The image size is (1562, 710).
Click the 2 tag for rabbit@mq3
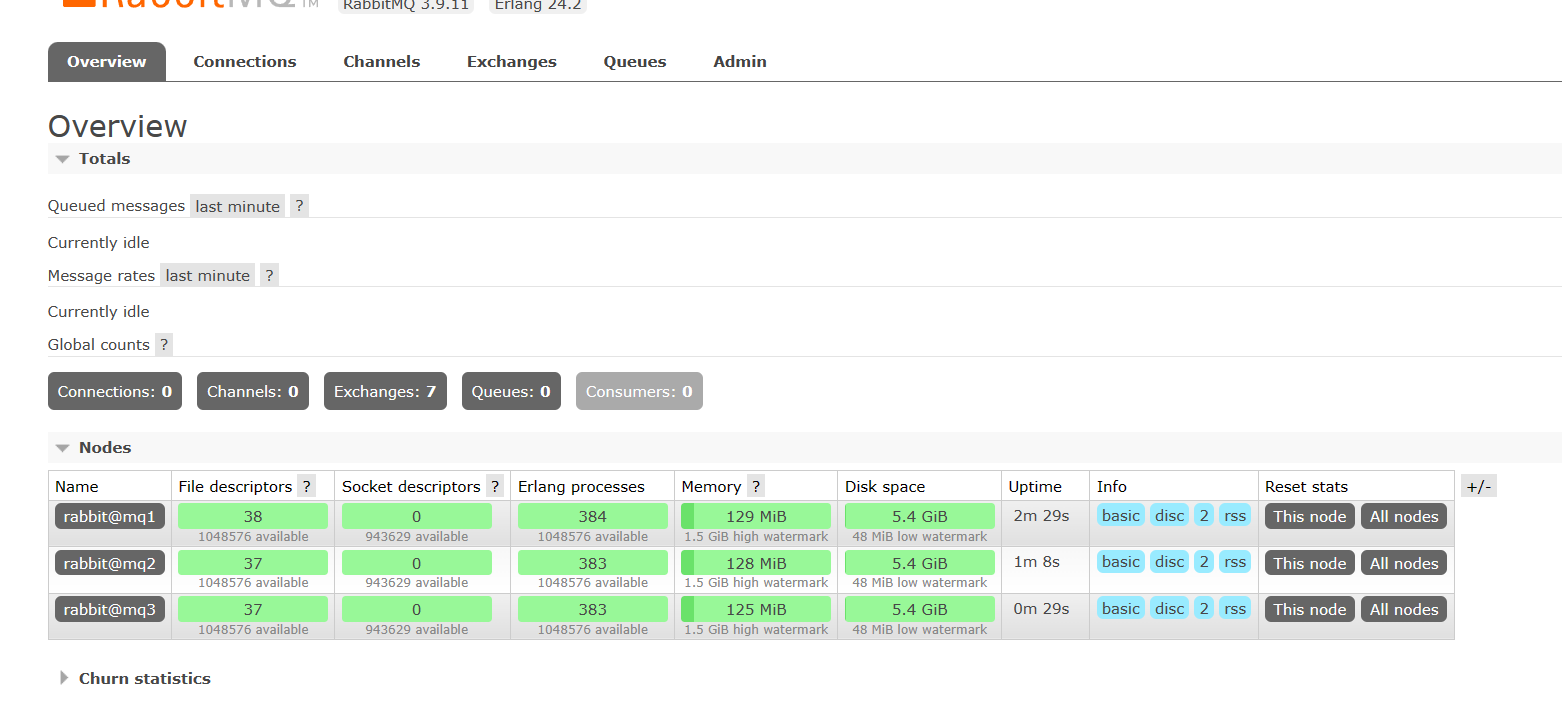(1204, 608)
